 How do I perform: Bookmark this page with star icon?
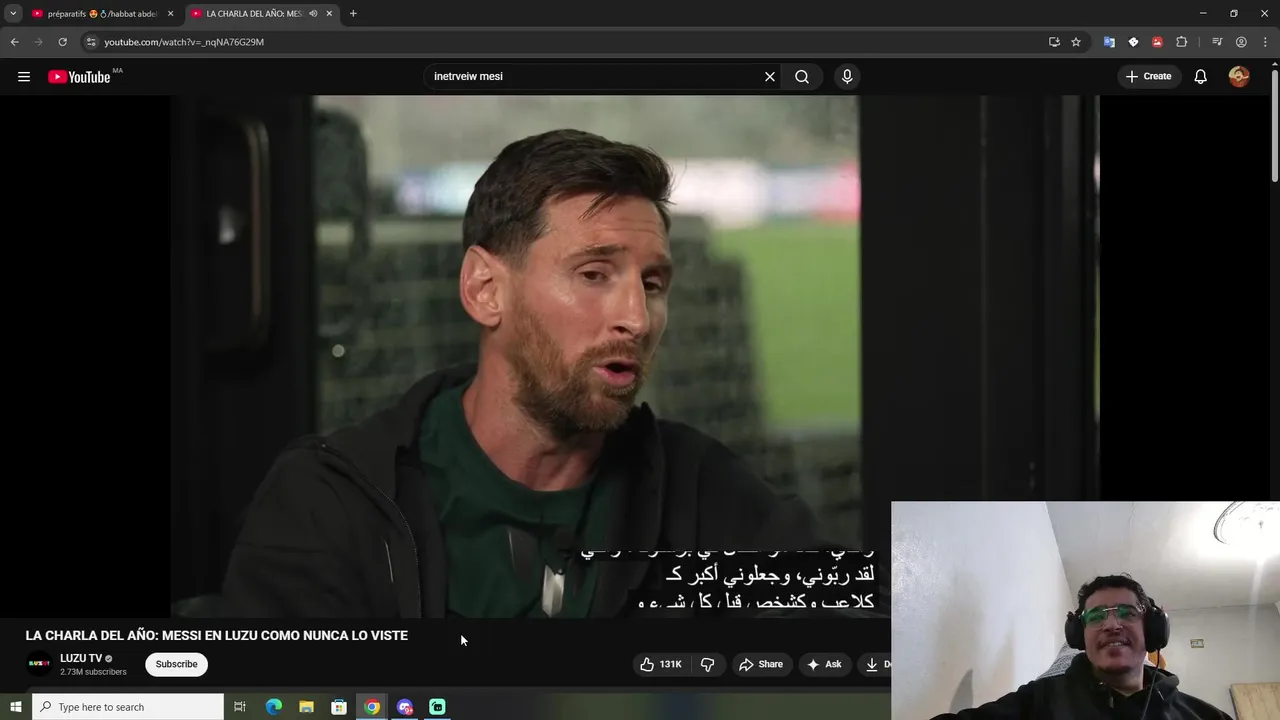click(1076, 42)
